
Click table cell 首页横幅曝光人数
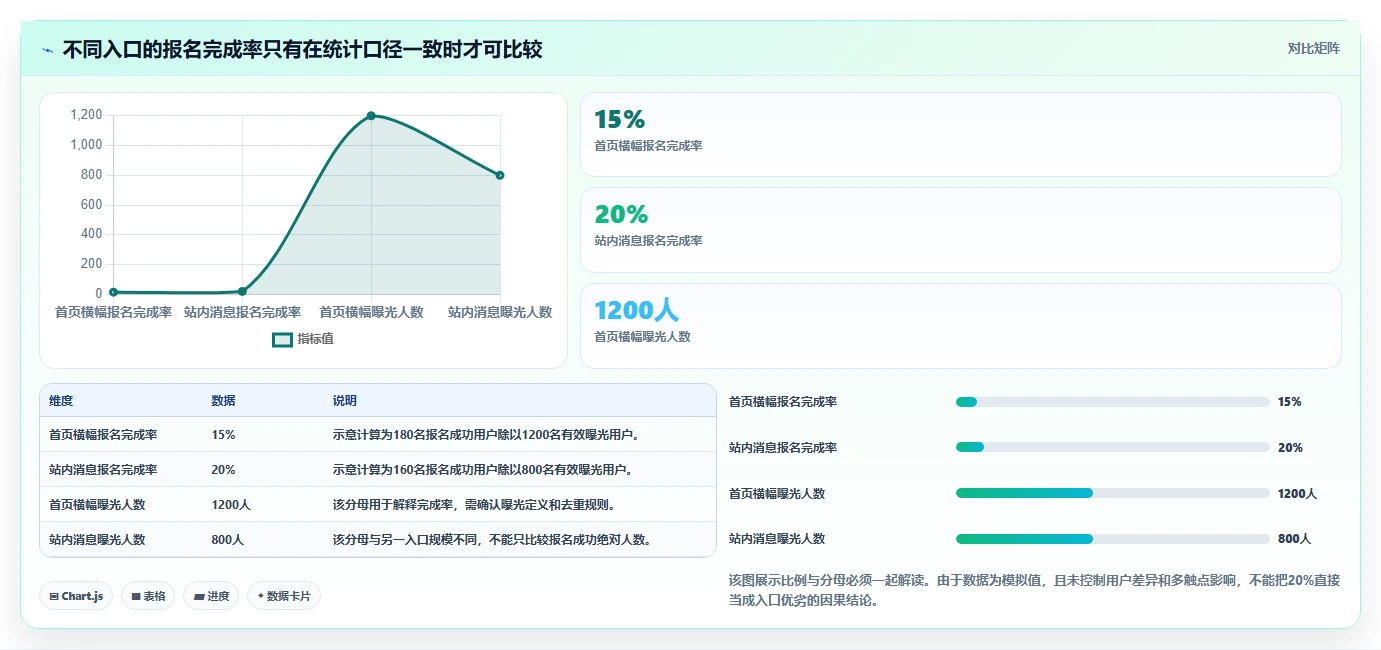pyautogui.click(x=97, y=505)
